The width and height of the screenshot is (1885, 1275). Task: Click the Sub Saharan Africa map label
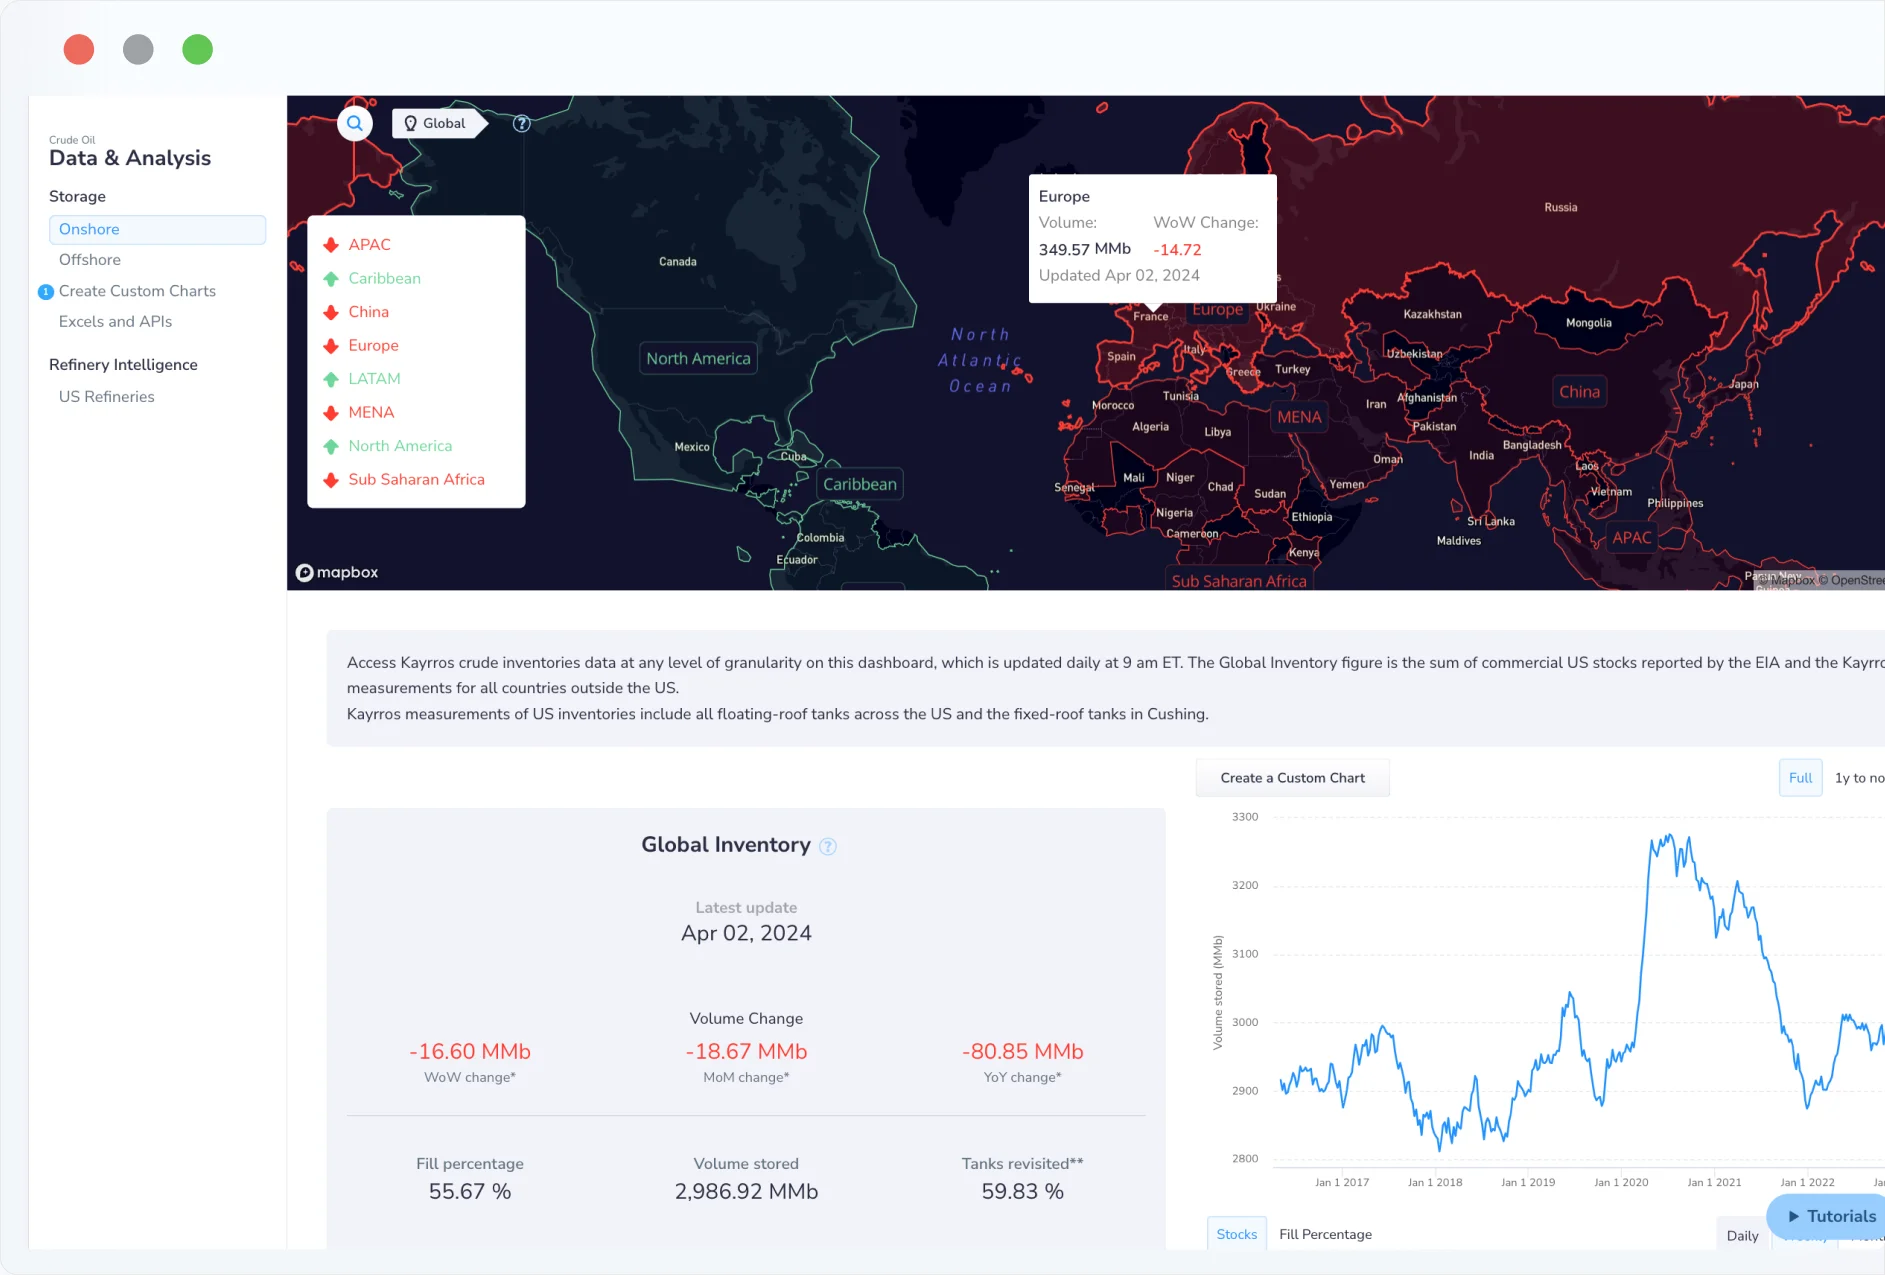pyautogui.click(x=1239, y=581)
